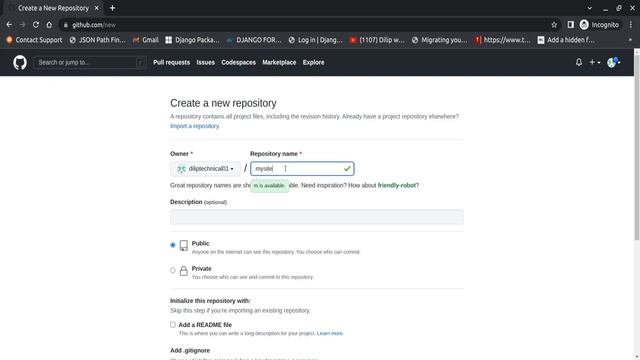This screenshot has width=640, height=360.
Task: Toggle the browser side panel
Action: tap(571, 25)
